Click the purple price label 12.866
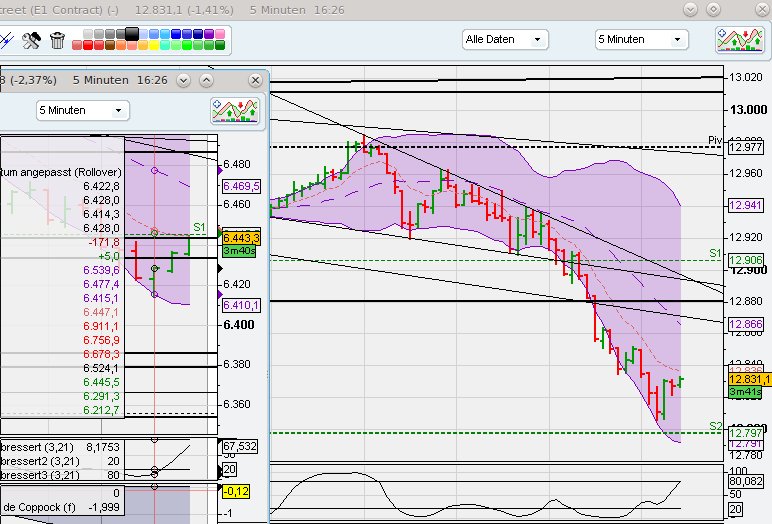This screenshot has height=524, width=772. pos(746,324)
